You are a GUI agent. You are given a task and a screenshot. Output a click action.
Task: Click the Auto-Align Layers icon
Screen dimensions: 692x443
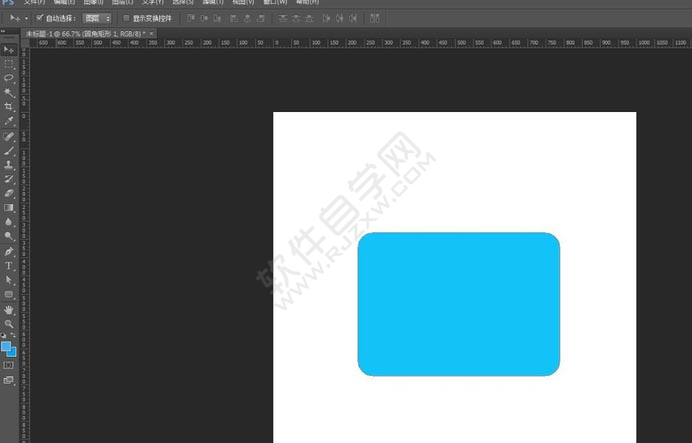tap(375, 18)
